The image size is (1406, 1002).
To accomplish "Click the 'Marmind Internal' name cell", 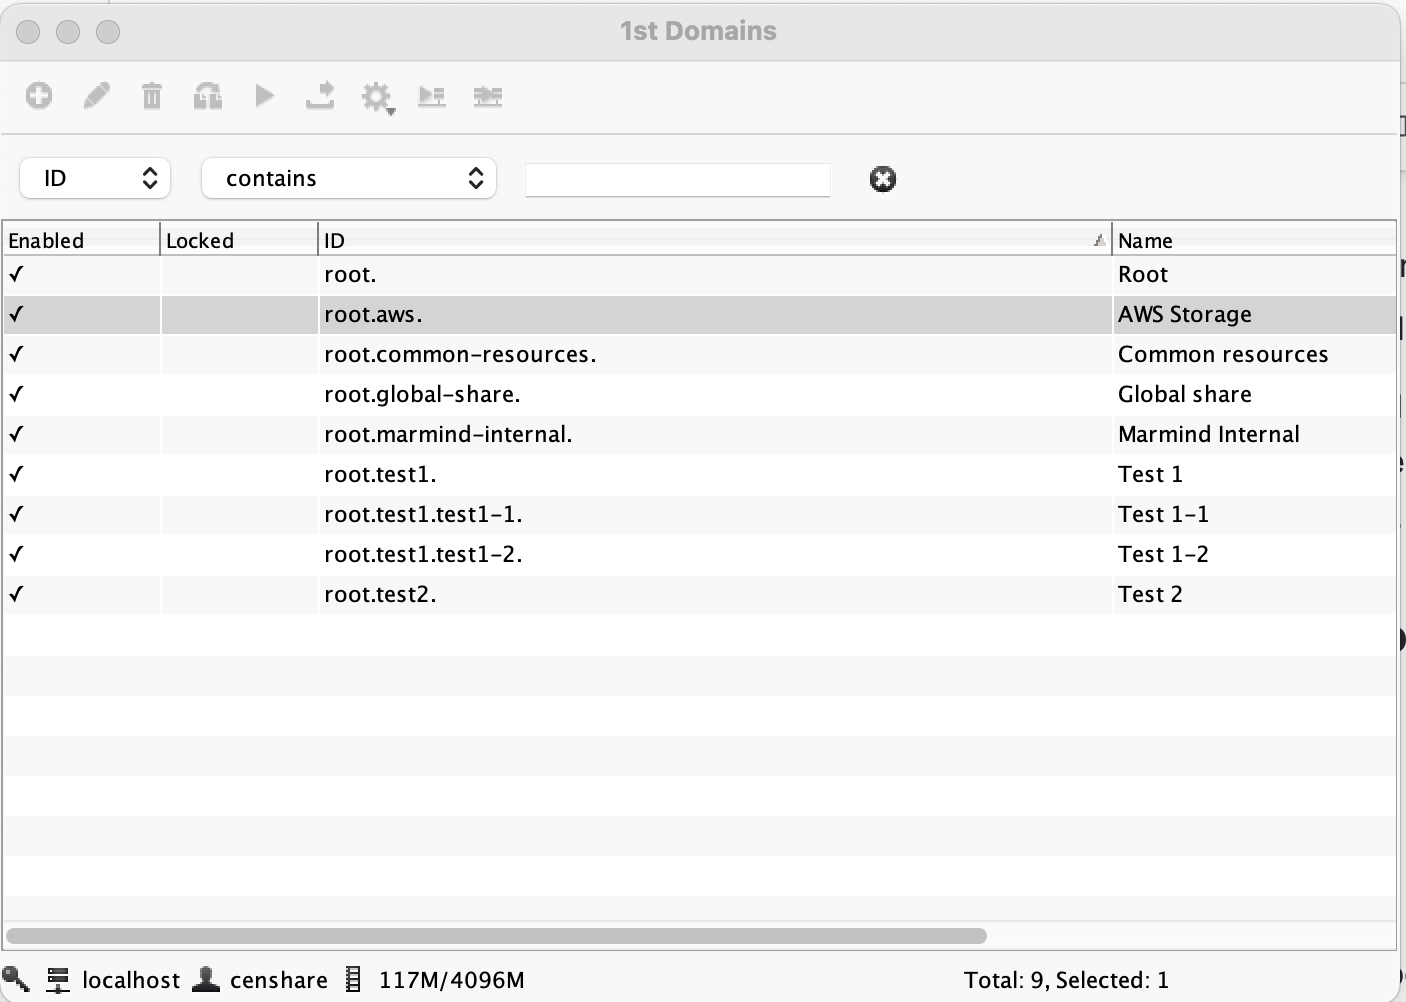I will click(1254, 434).
